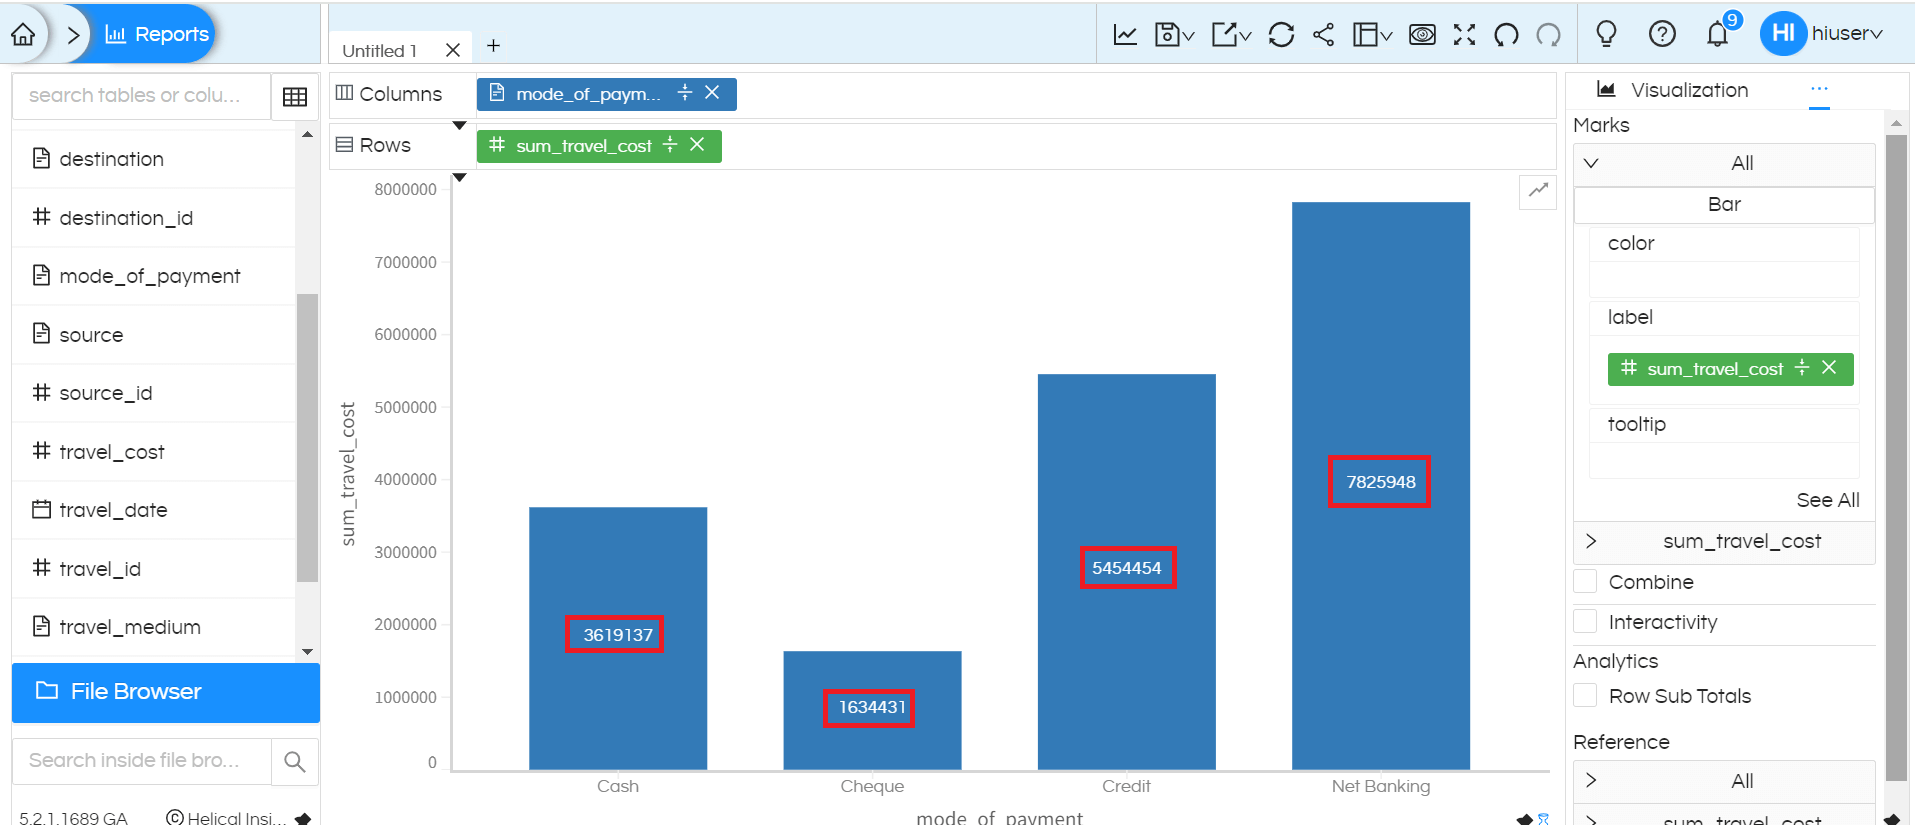Open the layout dropdown
The width and height of the screenshot is (1915, 826).
(1373, 35)
